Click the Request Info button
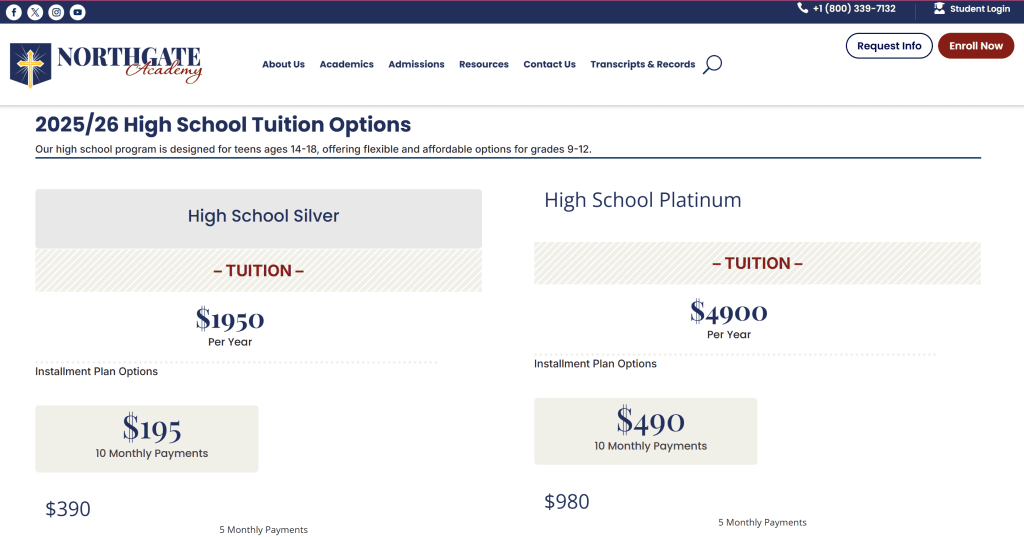The width and height of the screenshot is (1024, 537). click(889, 46)
